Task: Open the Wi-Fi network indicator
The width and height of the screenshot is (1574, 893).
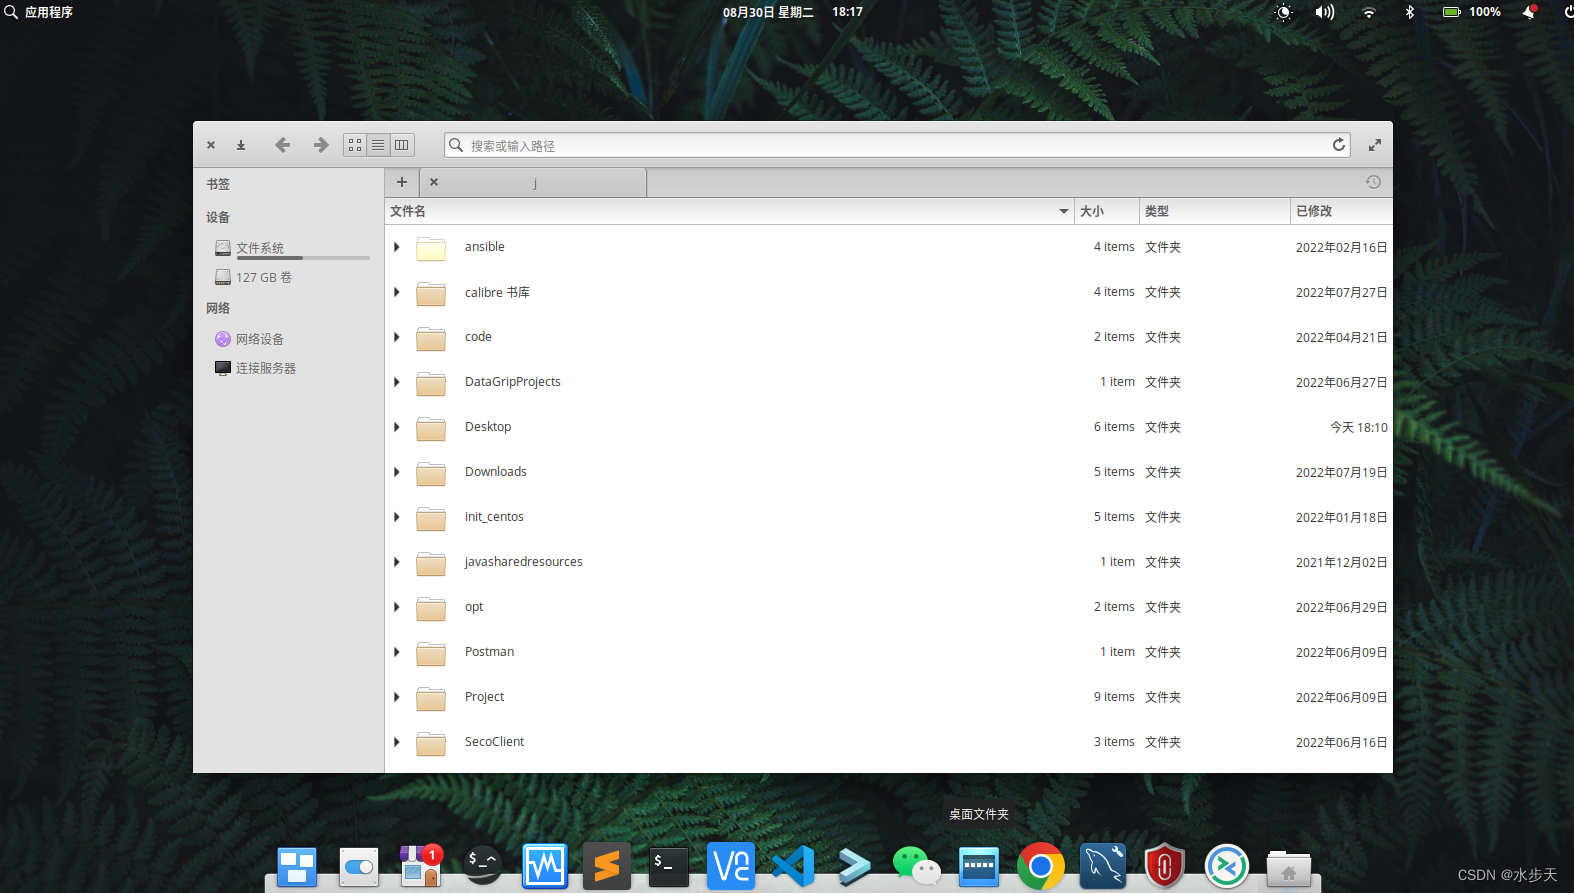Action: point(1369,12)
